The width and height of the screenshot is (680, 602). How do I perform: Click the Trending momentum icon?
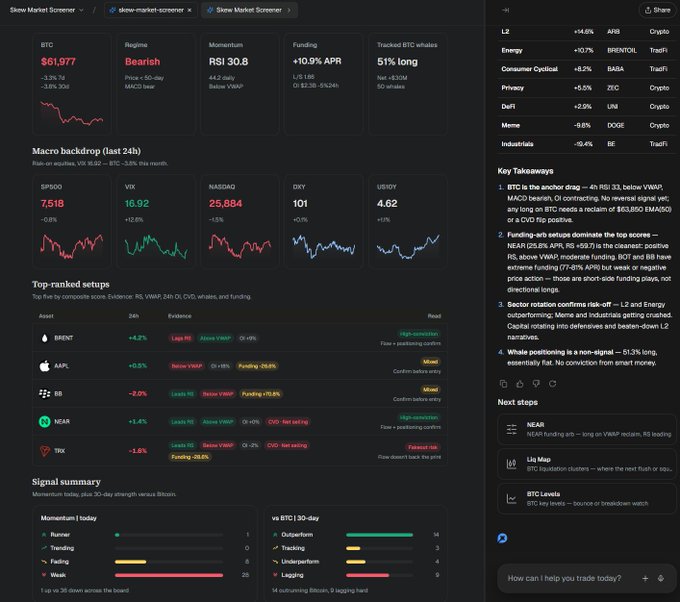coord(44,548)
